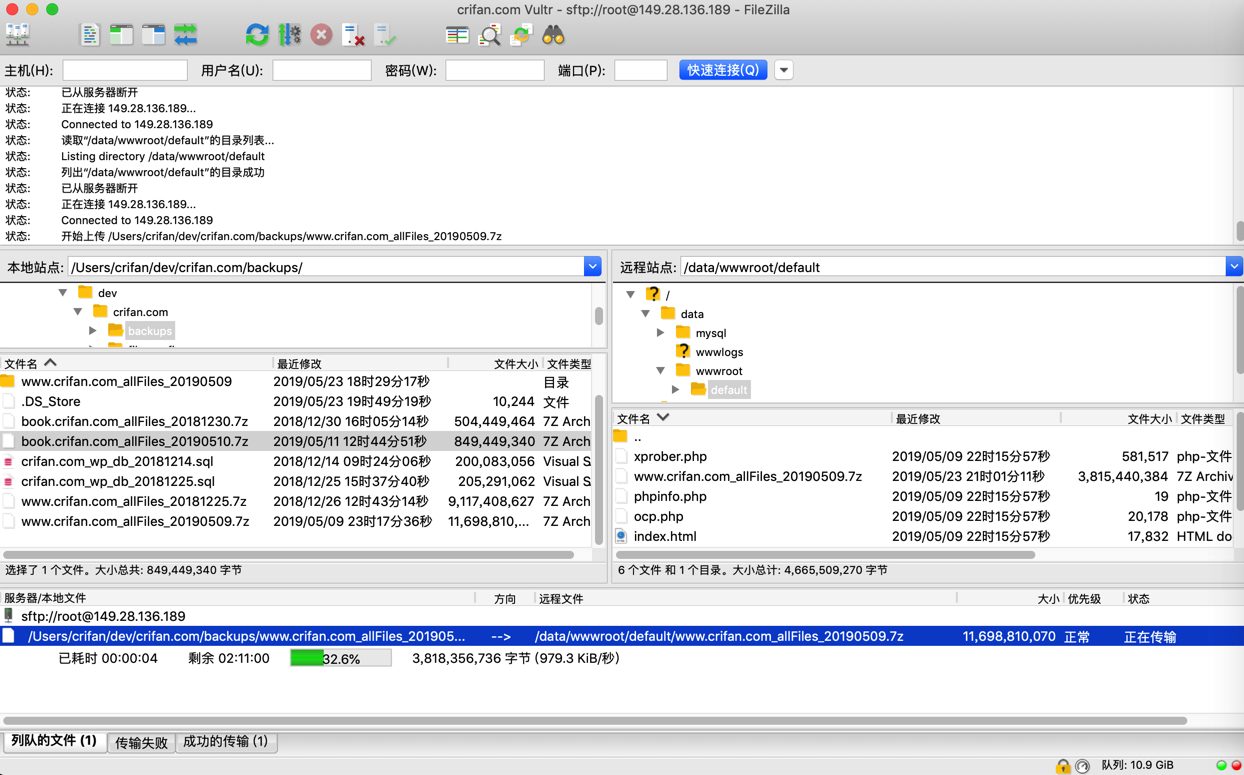
Task: Click the transfer progress bar at 32.6%
Action: [x=340, y=658]
